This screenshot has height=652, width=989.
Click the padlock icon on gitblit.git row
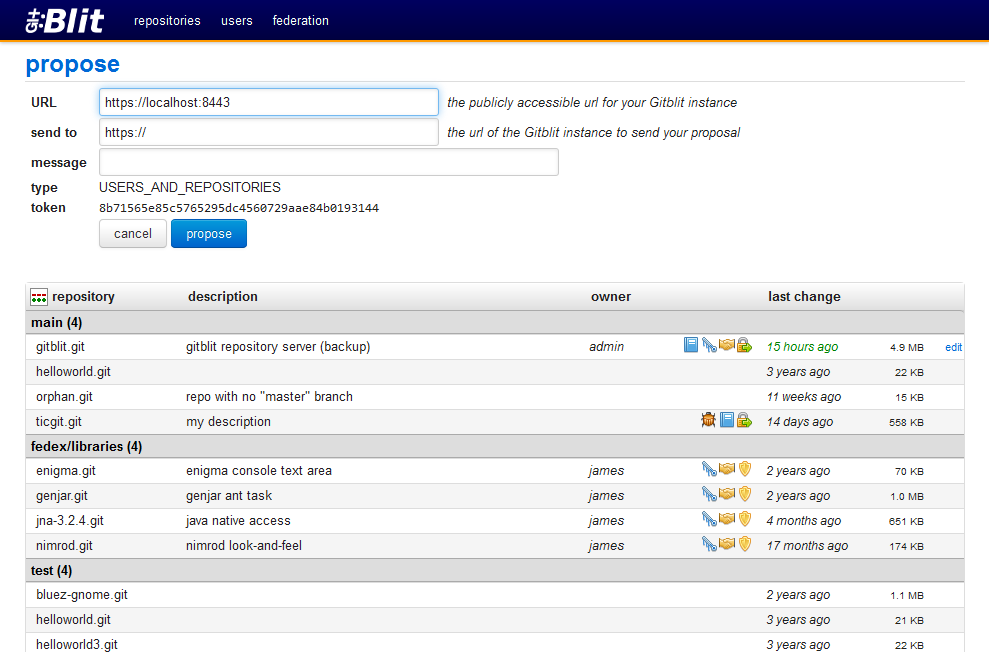(x=744, y=346)
